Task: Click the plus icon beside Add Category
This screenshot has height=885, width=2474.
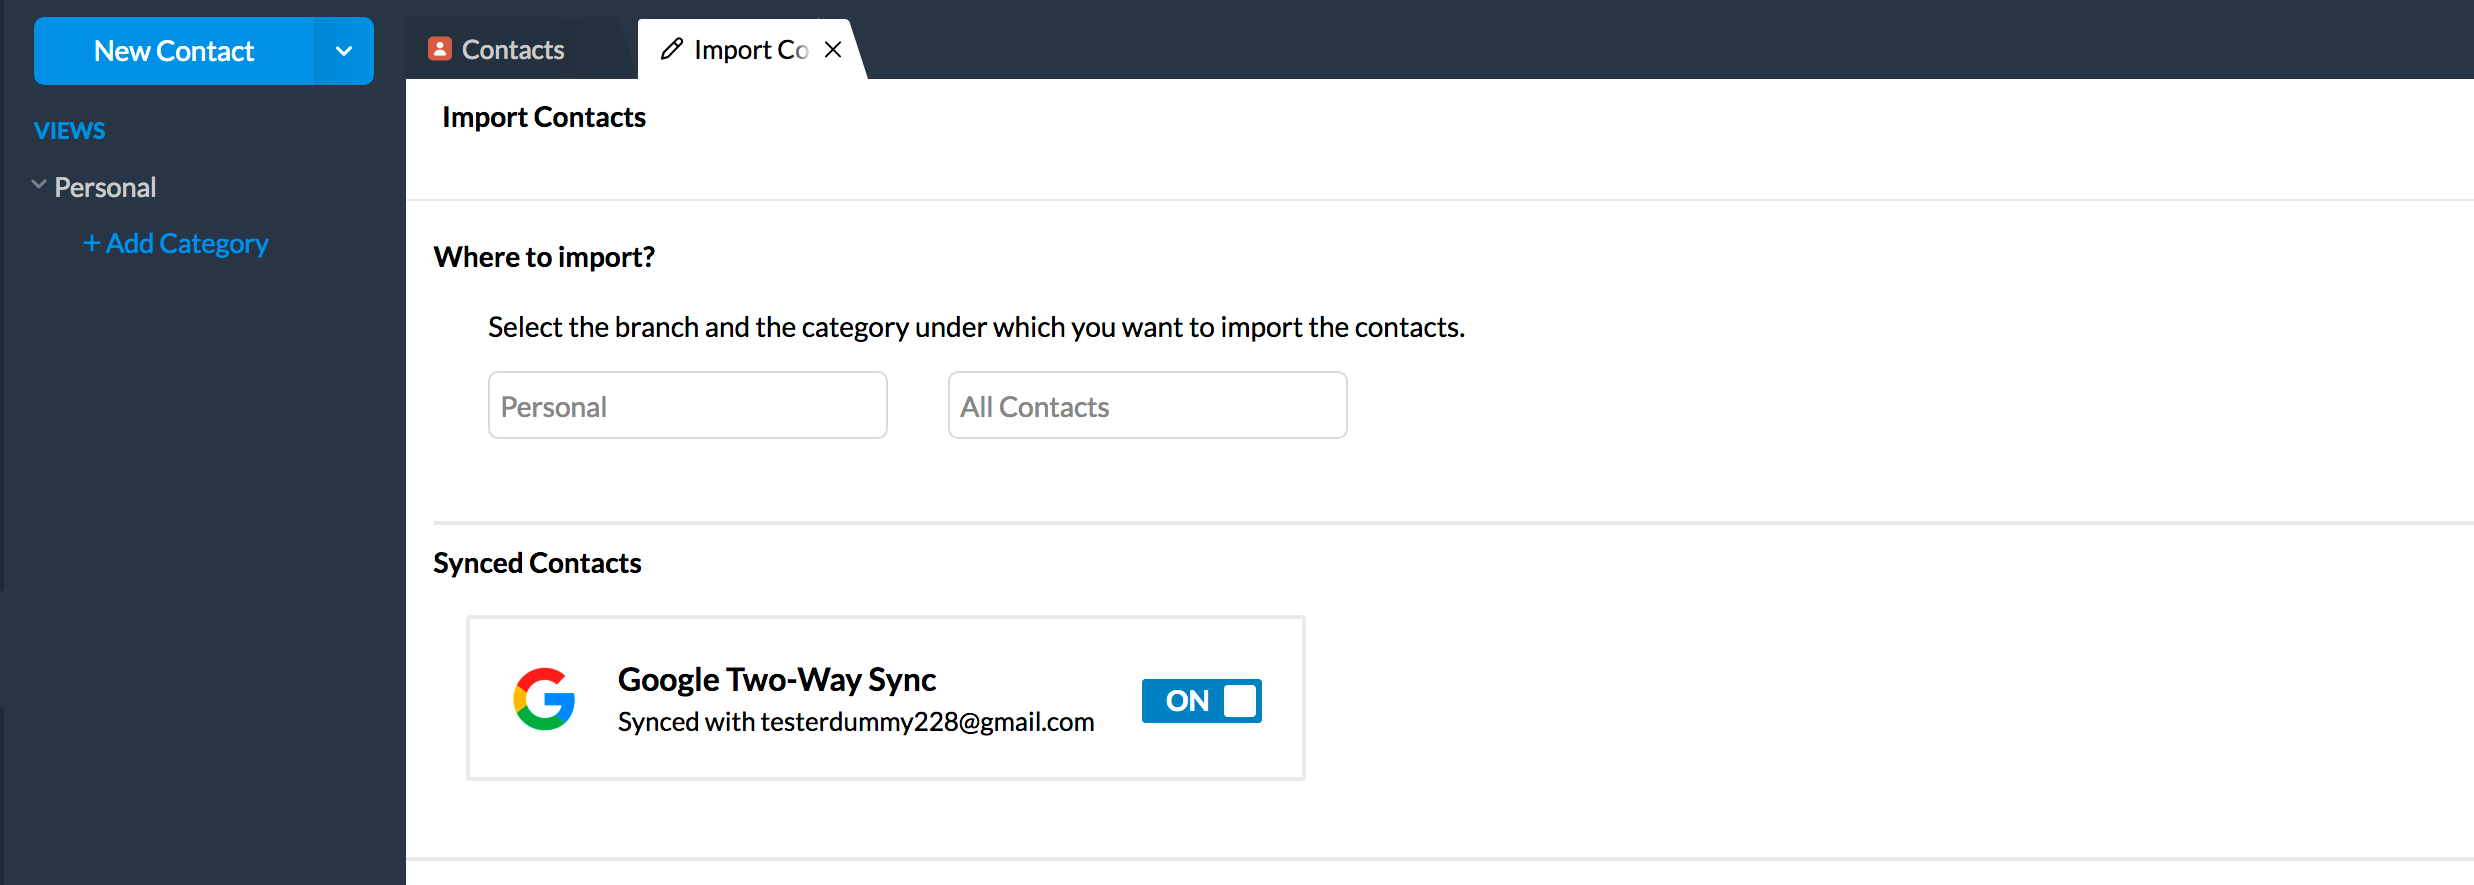Action: coord(91,243)
